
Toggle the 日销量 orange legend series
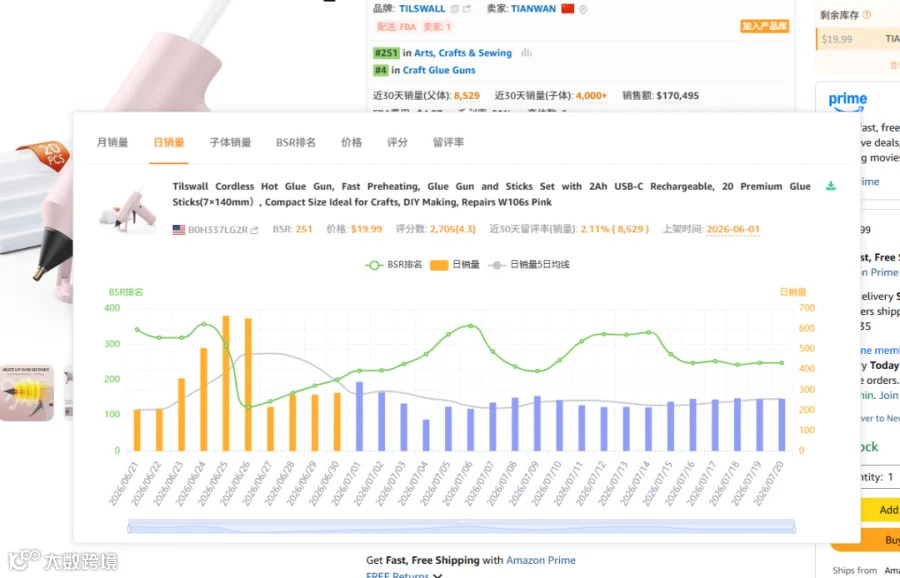pos(455,265)
